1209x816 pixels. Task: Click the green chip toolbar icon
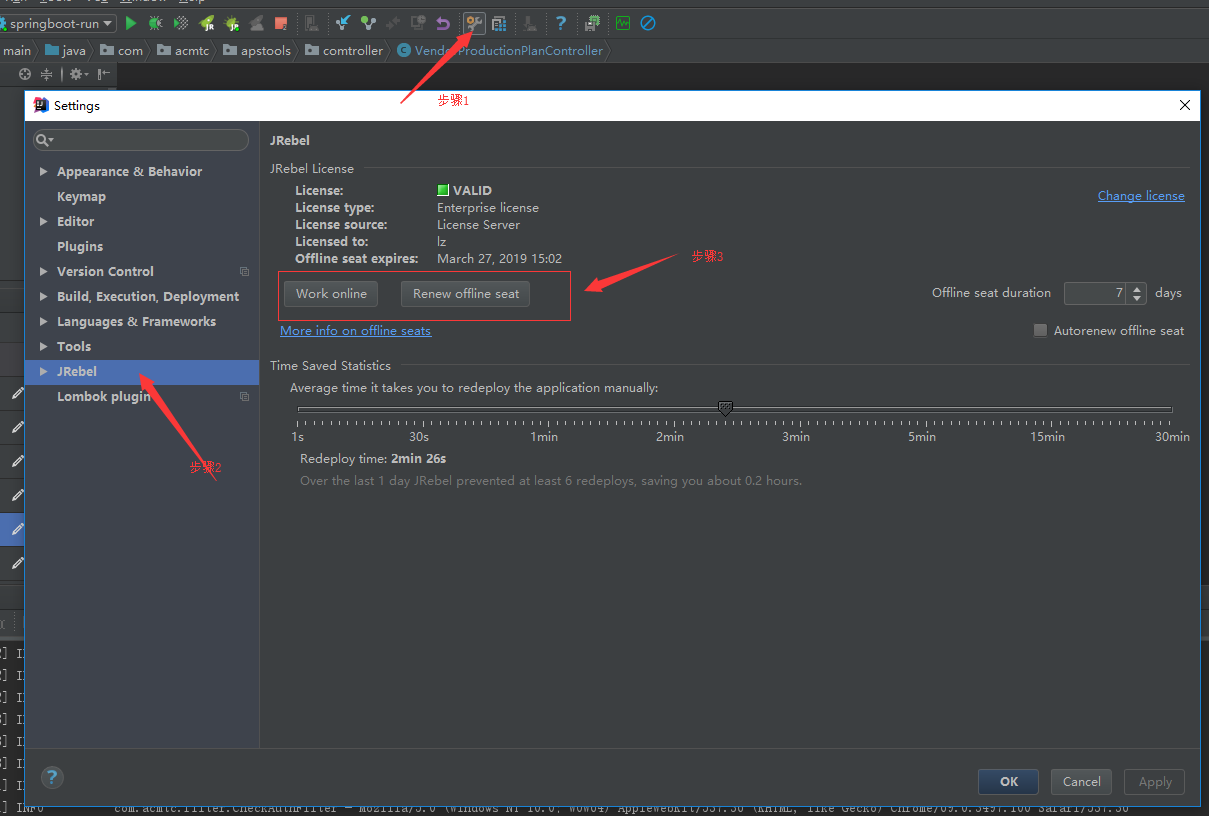click(x=592, y=22)
